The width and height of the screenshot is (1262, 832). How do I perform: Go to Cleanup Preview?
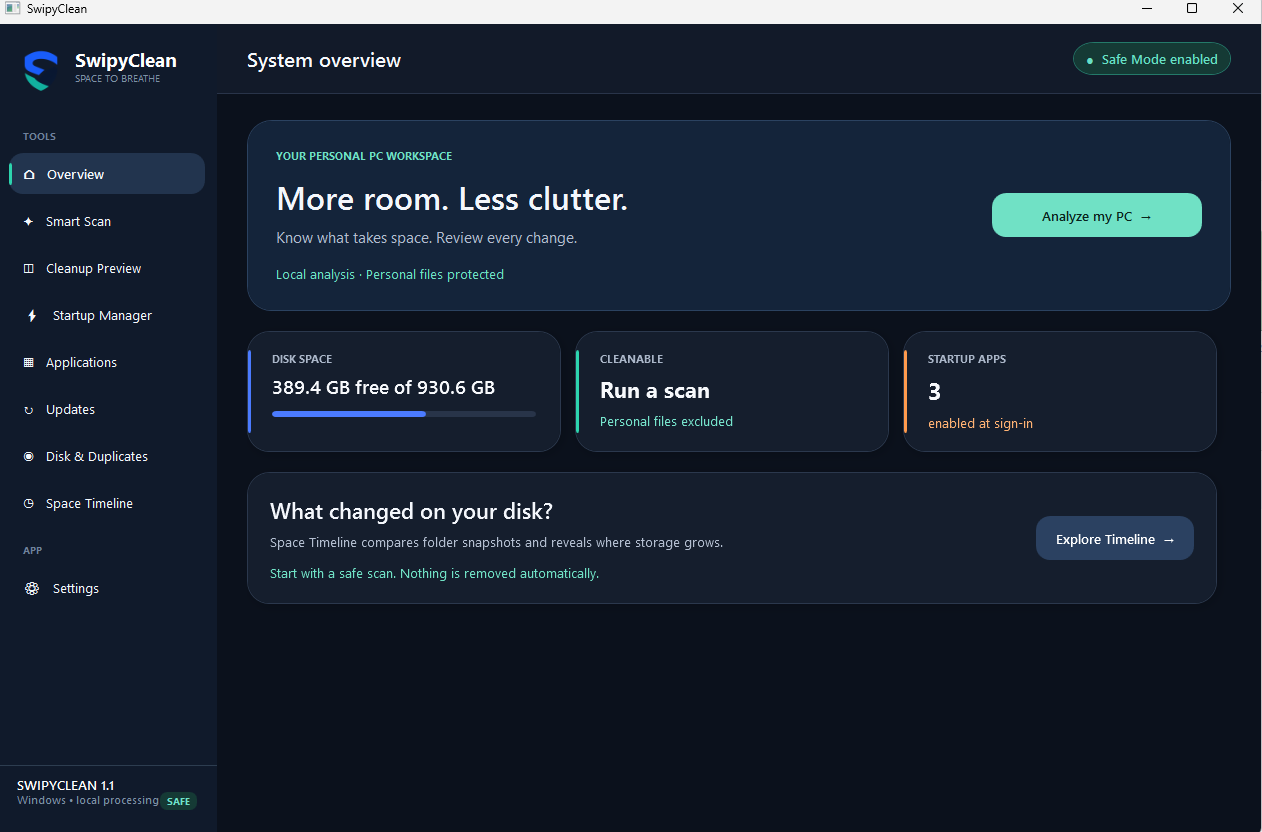(x=107, y=268)
